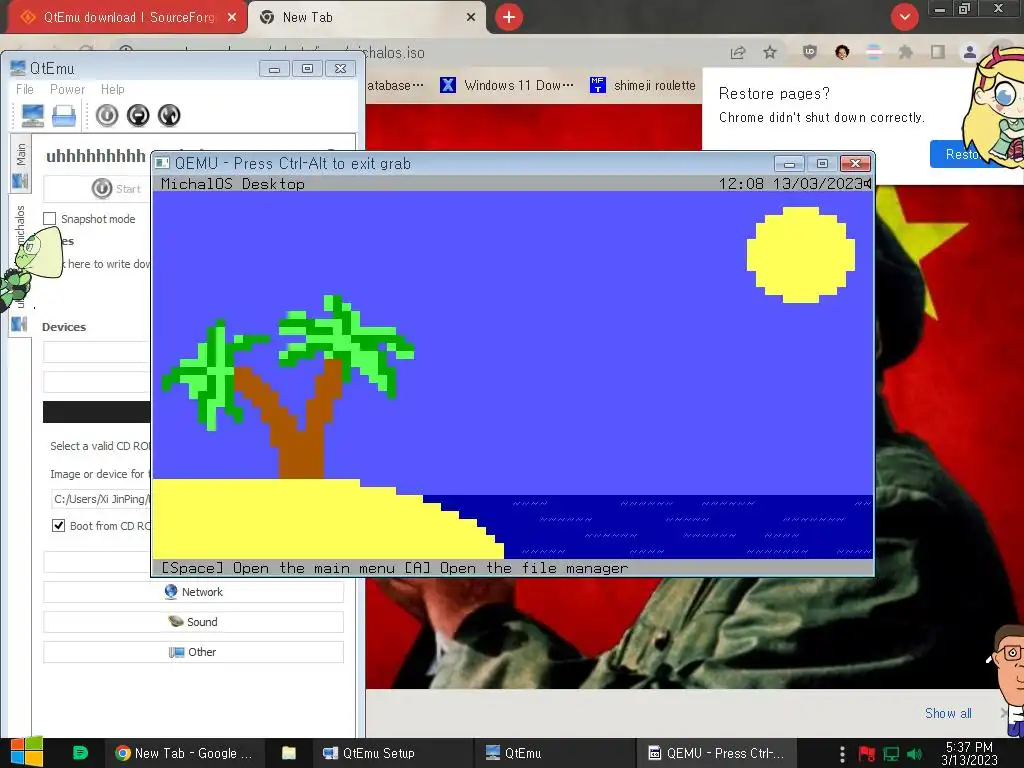Viewport: 1024px width, 768px height.
Task: Click the red flag tray icon
Action: pos(867,754)
